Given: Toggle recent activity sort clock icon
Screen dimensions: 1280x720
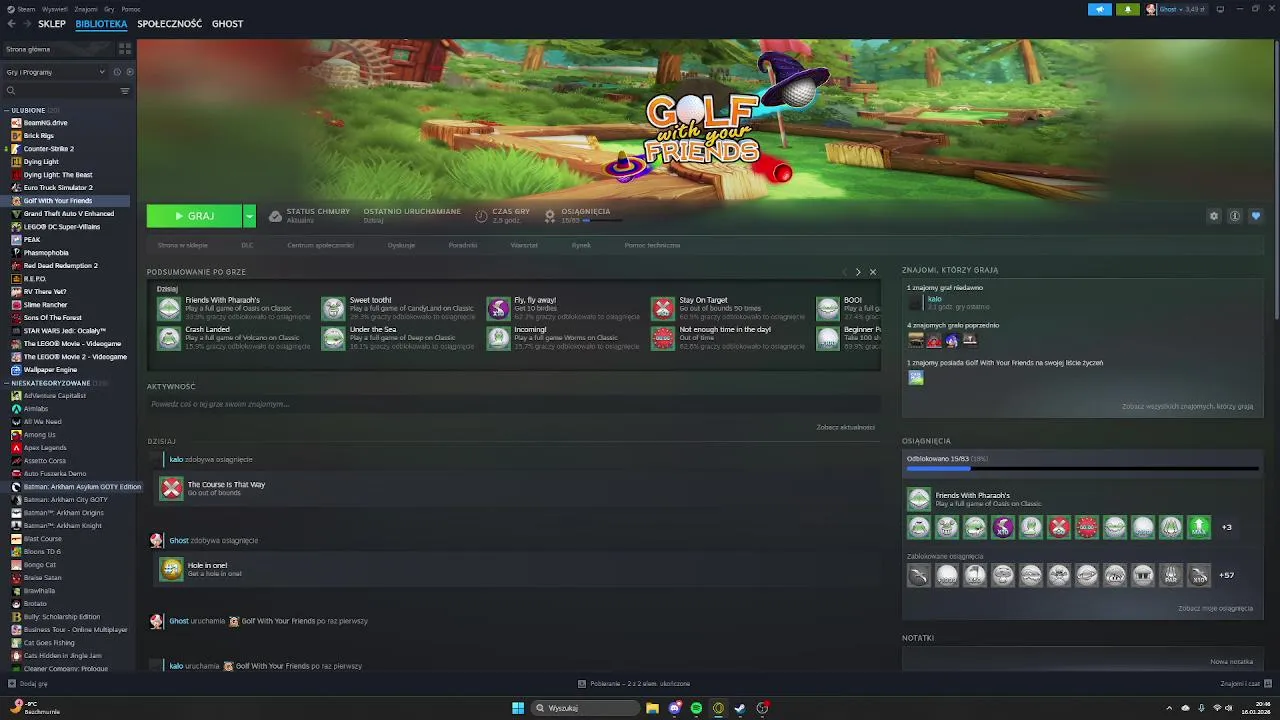Looking at the screenshot, I should (117, 72).
